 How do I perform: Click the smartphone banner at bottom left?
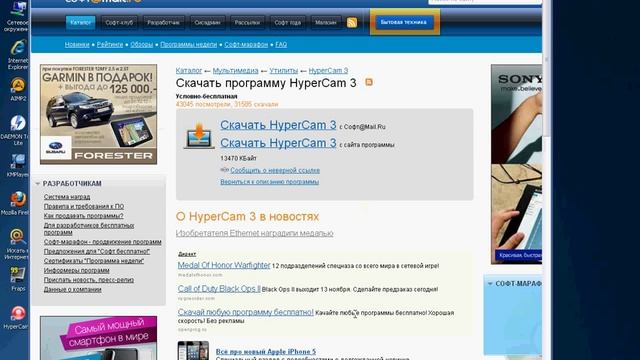pyautogui.click(x=98, y=338)
